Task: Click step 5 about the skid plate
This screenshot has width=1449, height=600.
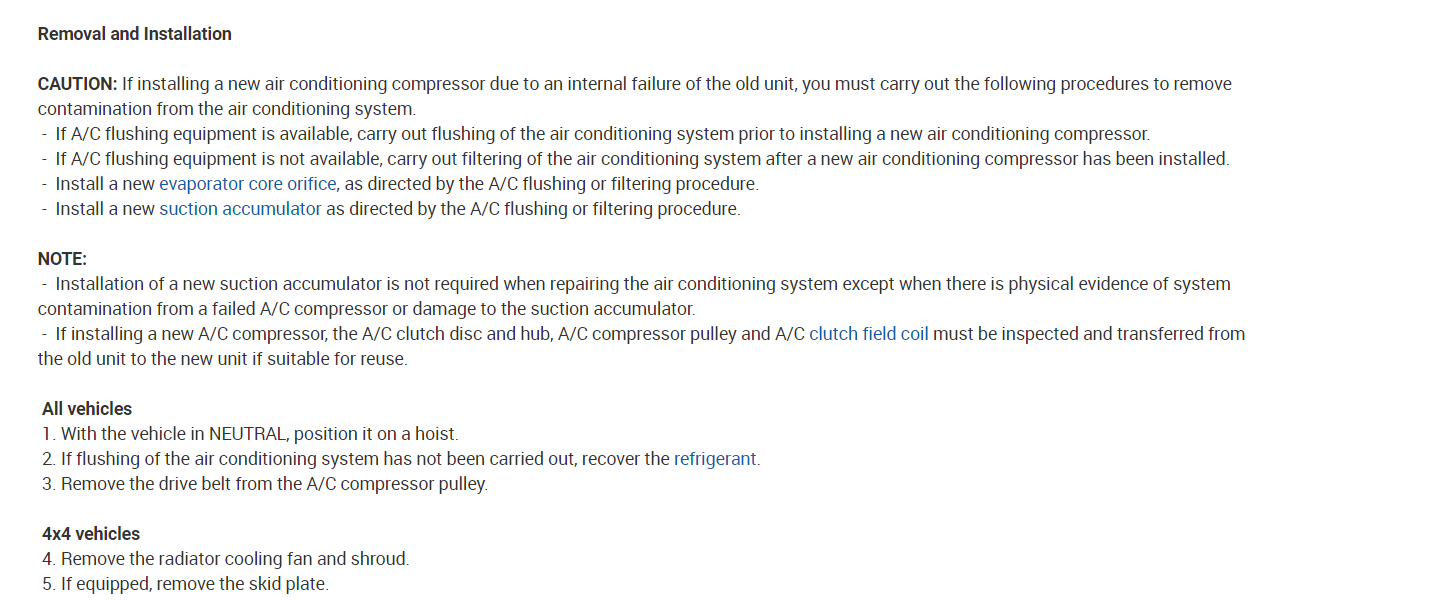Action: pyautogui.click(x=185, y=584)
